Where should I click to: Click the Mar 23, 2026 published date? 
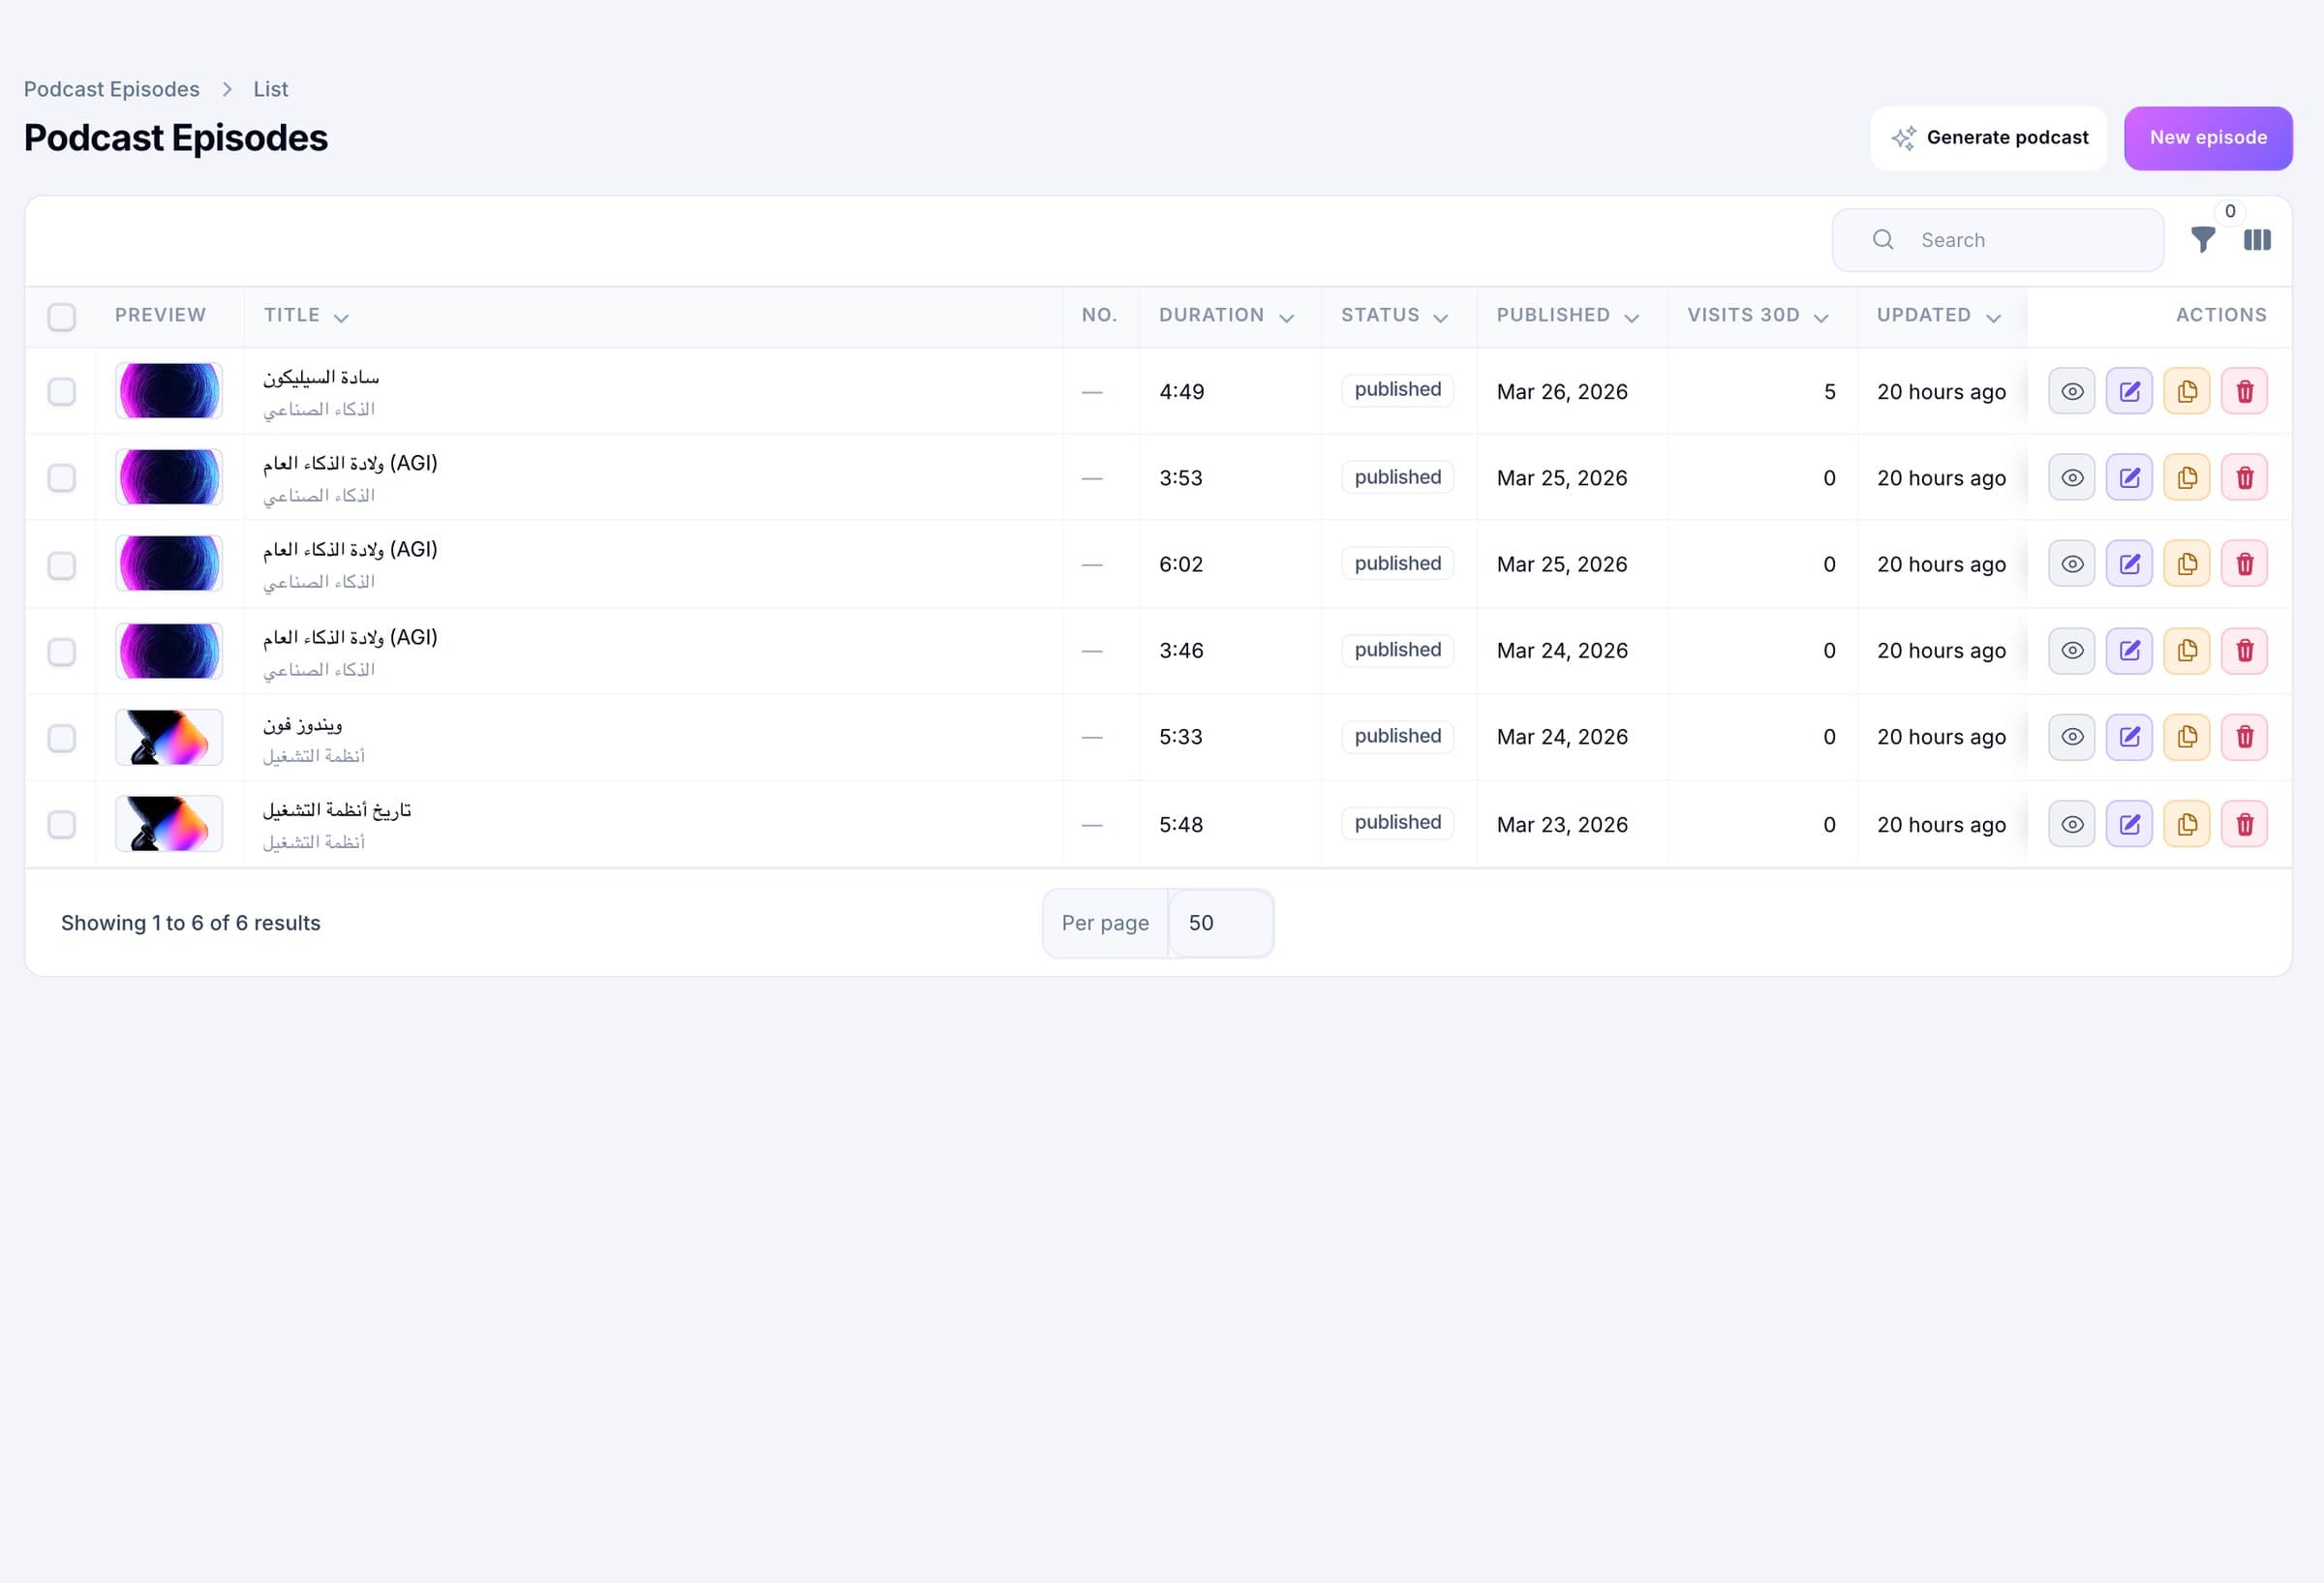[x=1562, y=825]
